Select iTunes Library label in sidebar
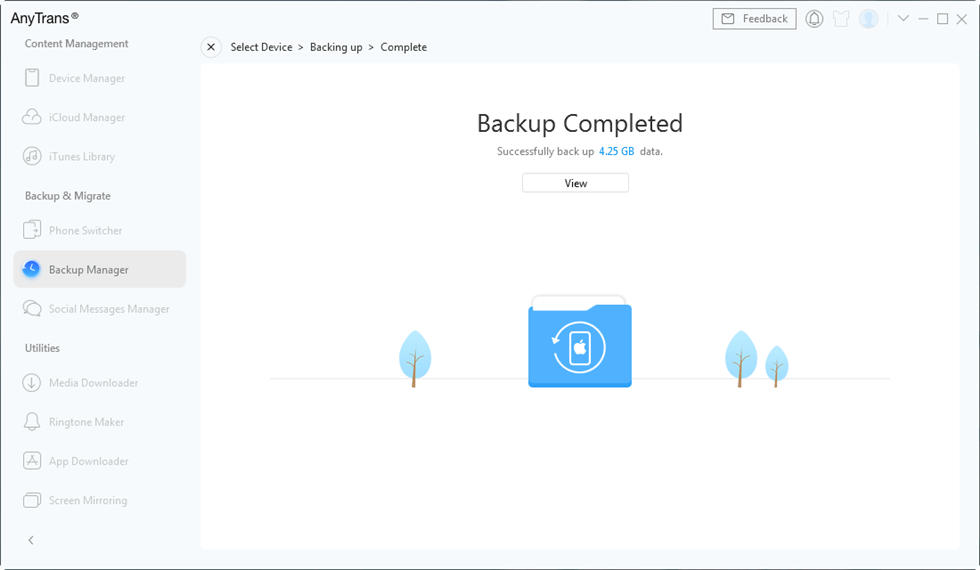This screenshot has height=570, width=980. [82, 157]
